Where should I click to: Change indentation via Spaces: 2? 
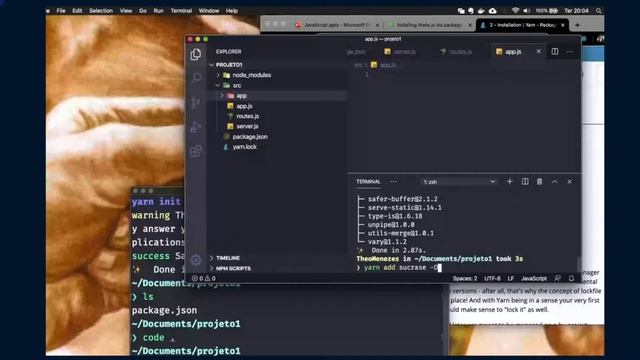click(x=465, y=278)
